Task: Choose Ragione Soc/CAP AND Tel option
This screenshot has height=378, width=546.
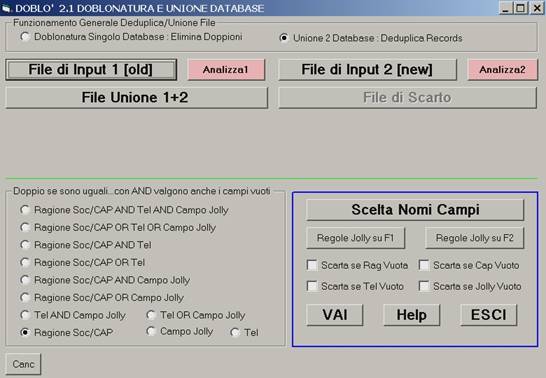Action: [25, 245]
